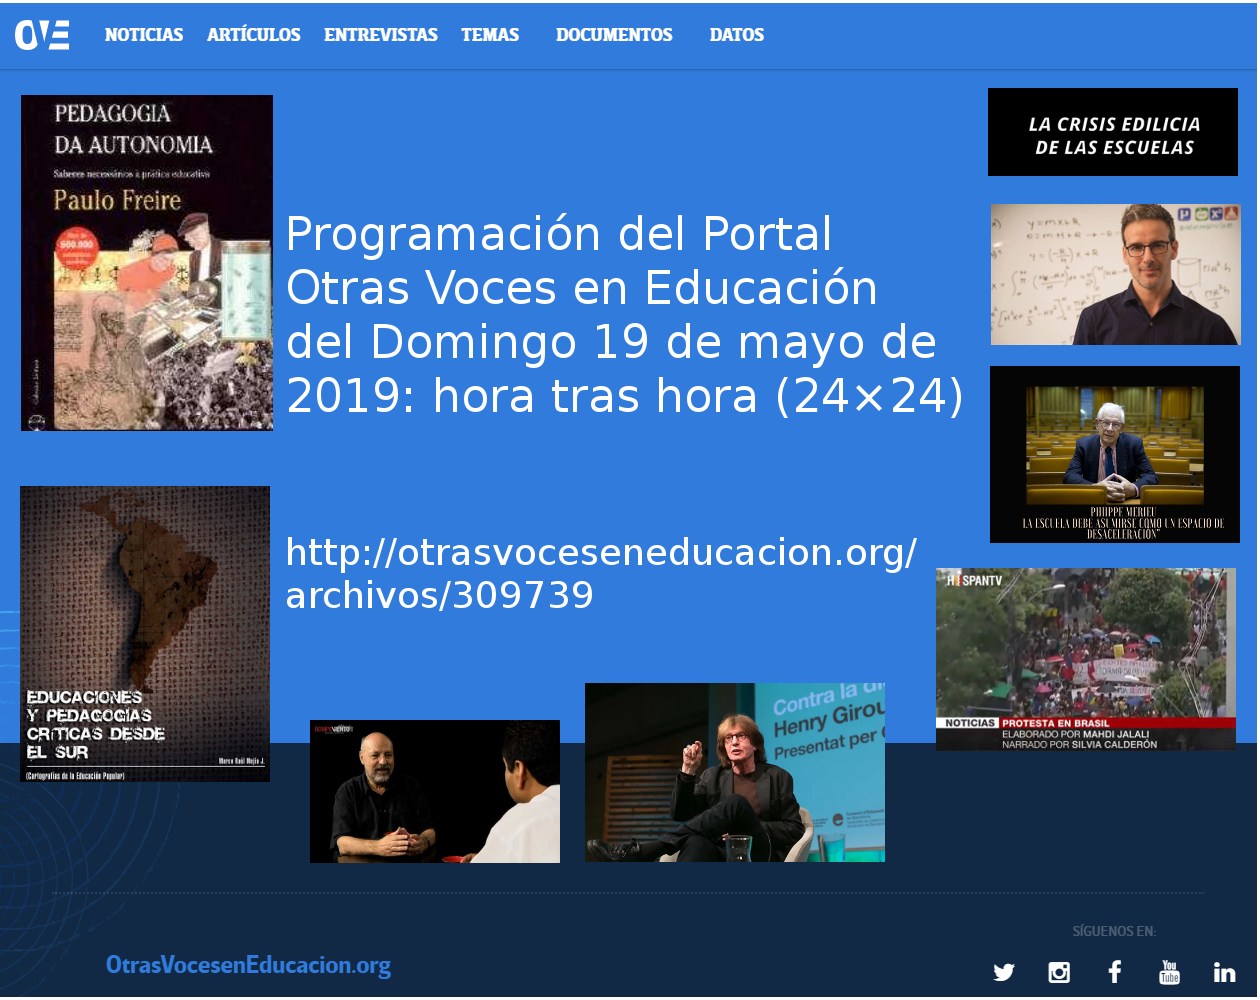The width and height of the screenshot is (1260, 1000).
Task: Open the Temas navigation item
Action: tap(490, 35)
